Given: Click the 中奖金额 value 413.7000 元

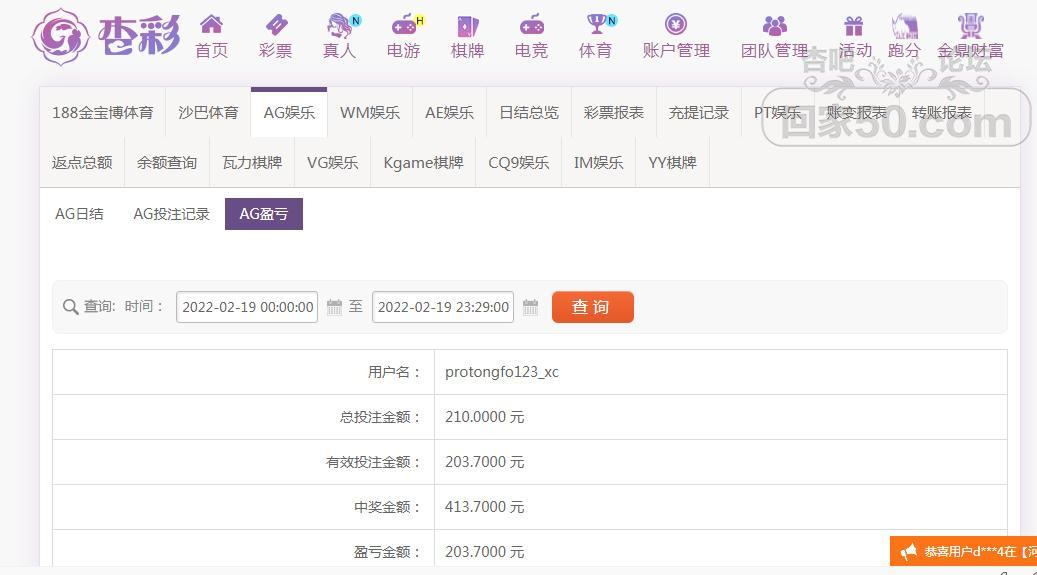Looking at the screenshot, I should pos(485,507).
